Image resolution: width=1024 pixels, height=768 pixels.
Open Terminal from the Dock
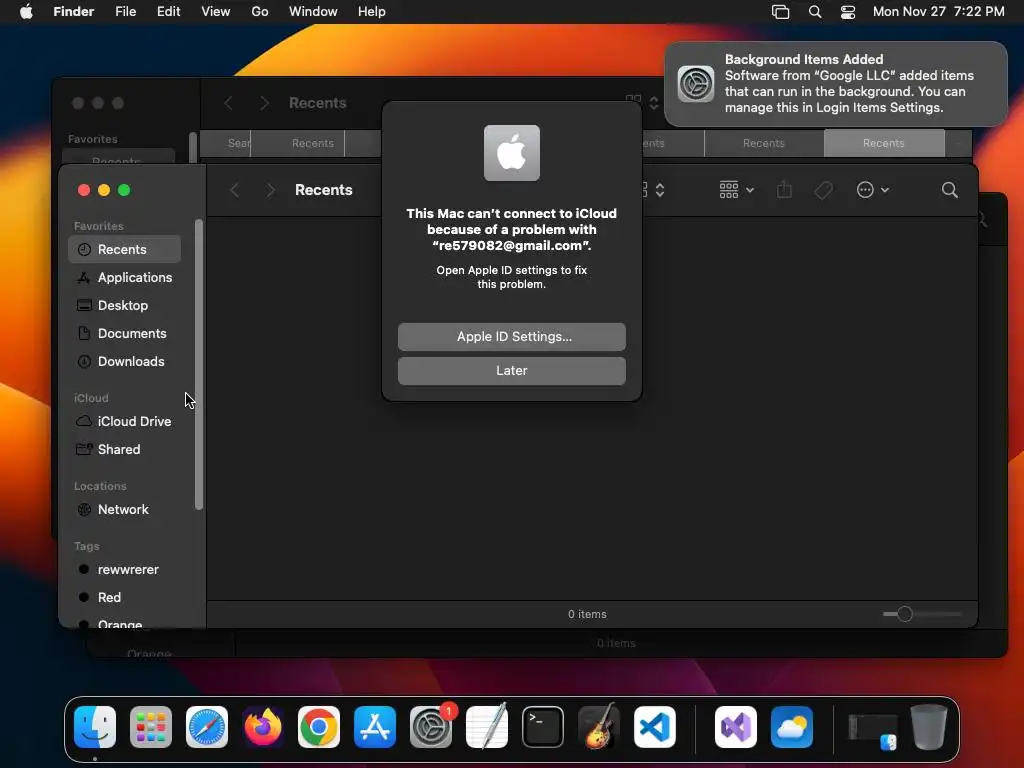543,727
